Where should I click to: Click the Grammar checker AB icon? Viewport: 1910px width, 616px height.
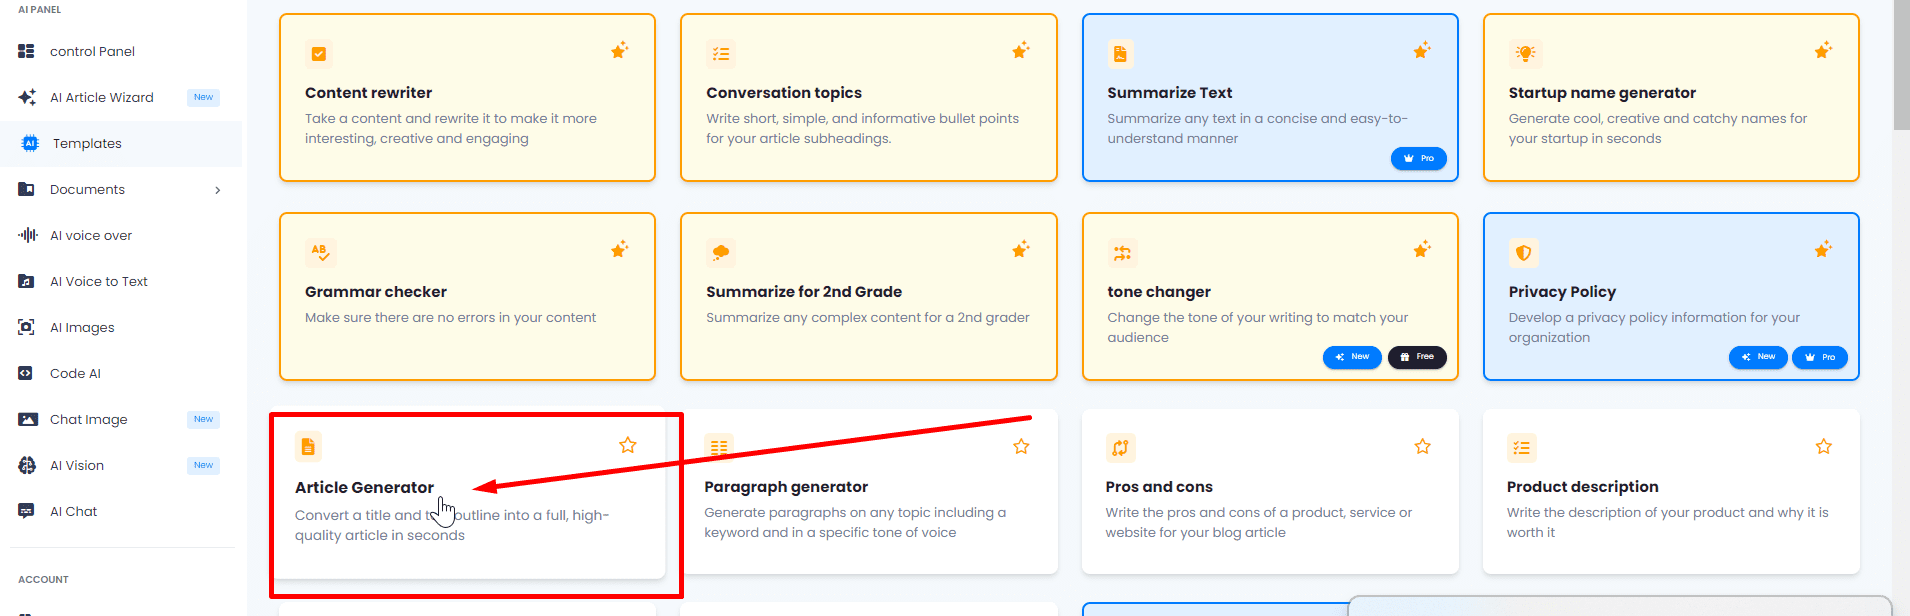[320, 252]
